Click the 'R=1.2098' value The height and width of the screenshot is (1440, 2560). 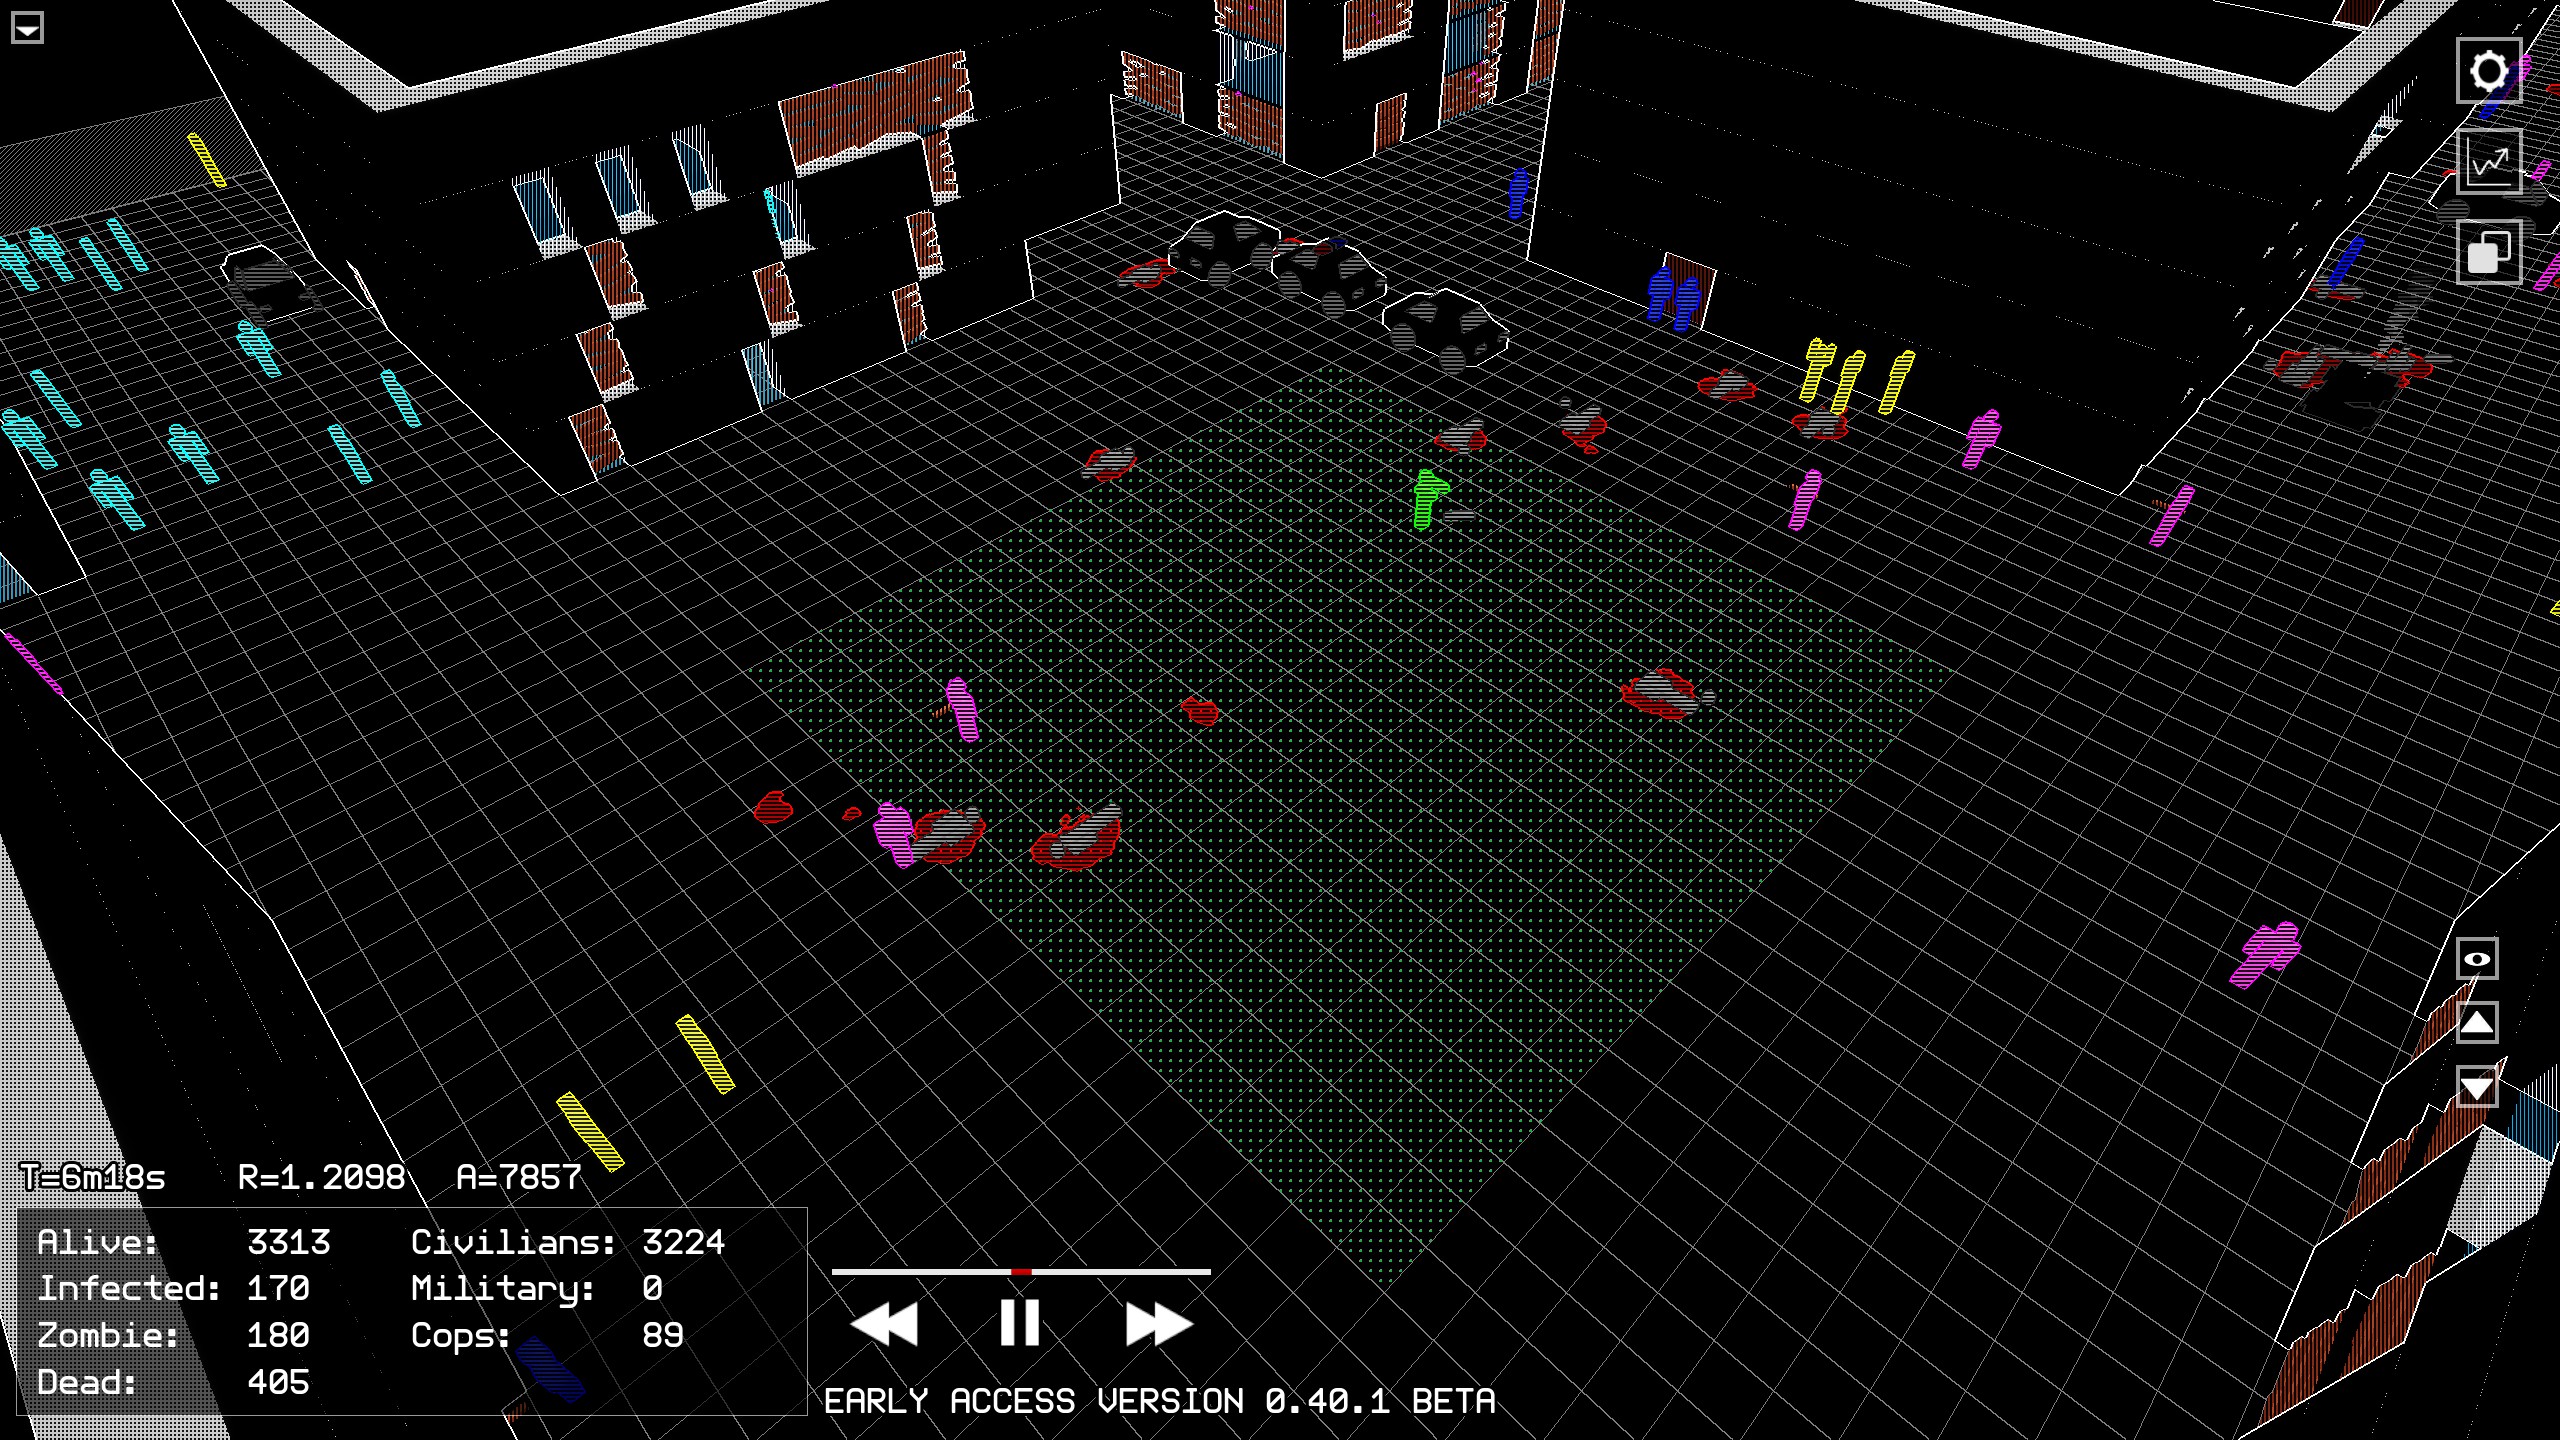(322, 1178)
